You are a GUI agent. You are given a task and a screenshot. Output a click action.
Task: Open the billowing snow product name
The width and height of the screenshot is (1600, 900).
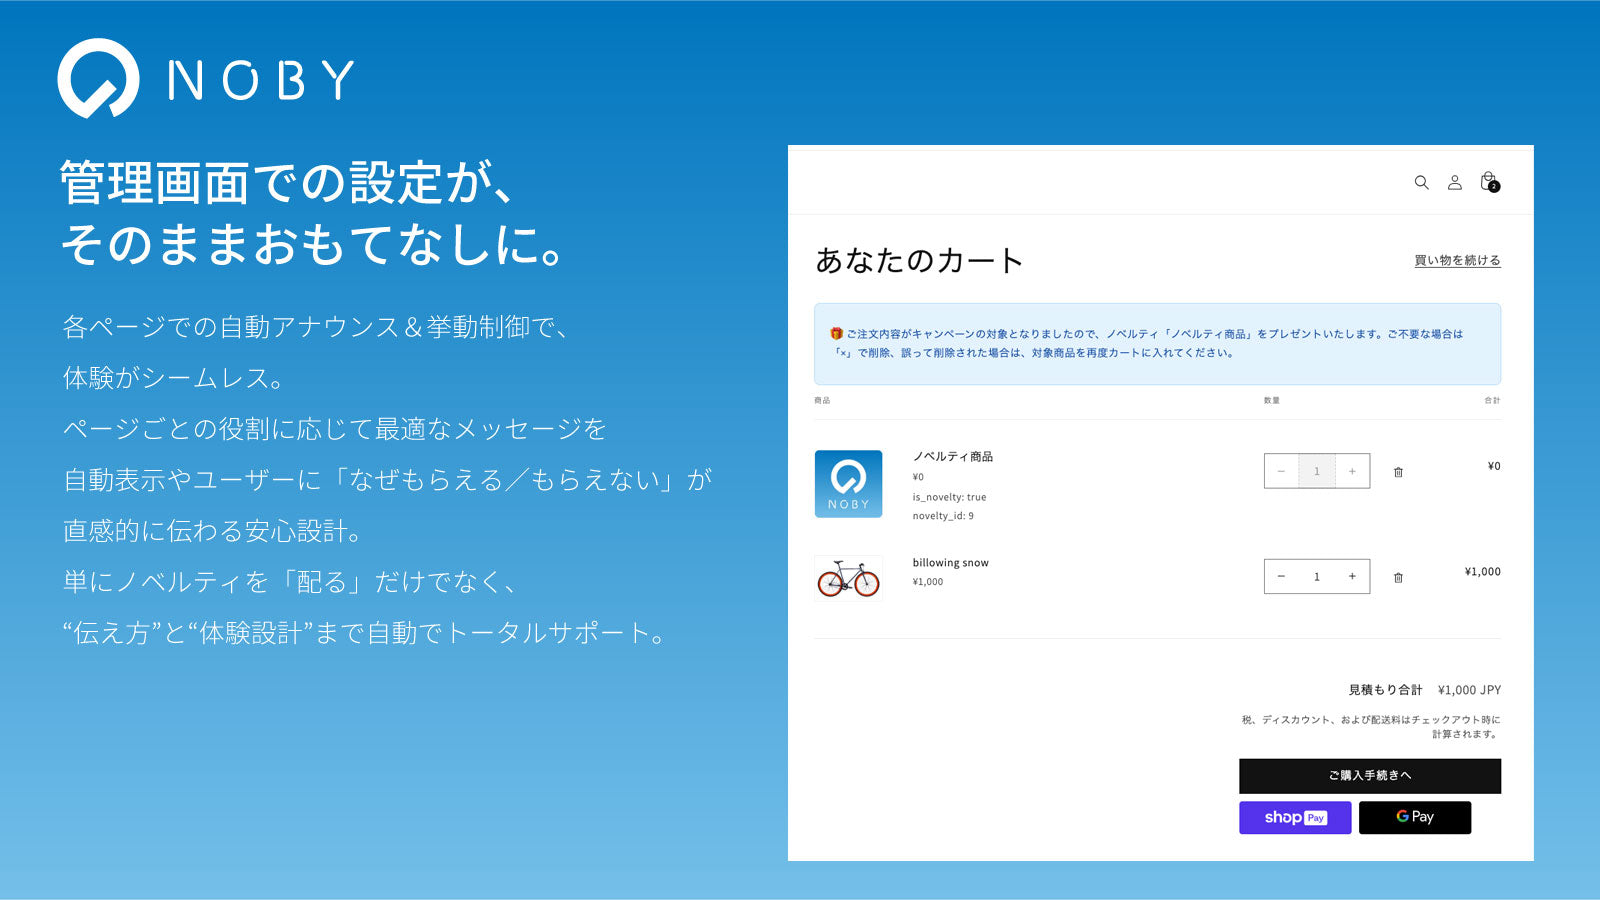tap(950, 562)
